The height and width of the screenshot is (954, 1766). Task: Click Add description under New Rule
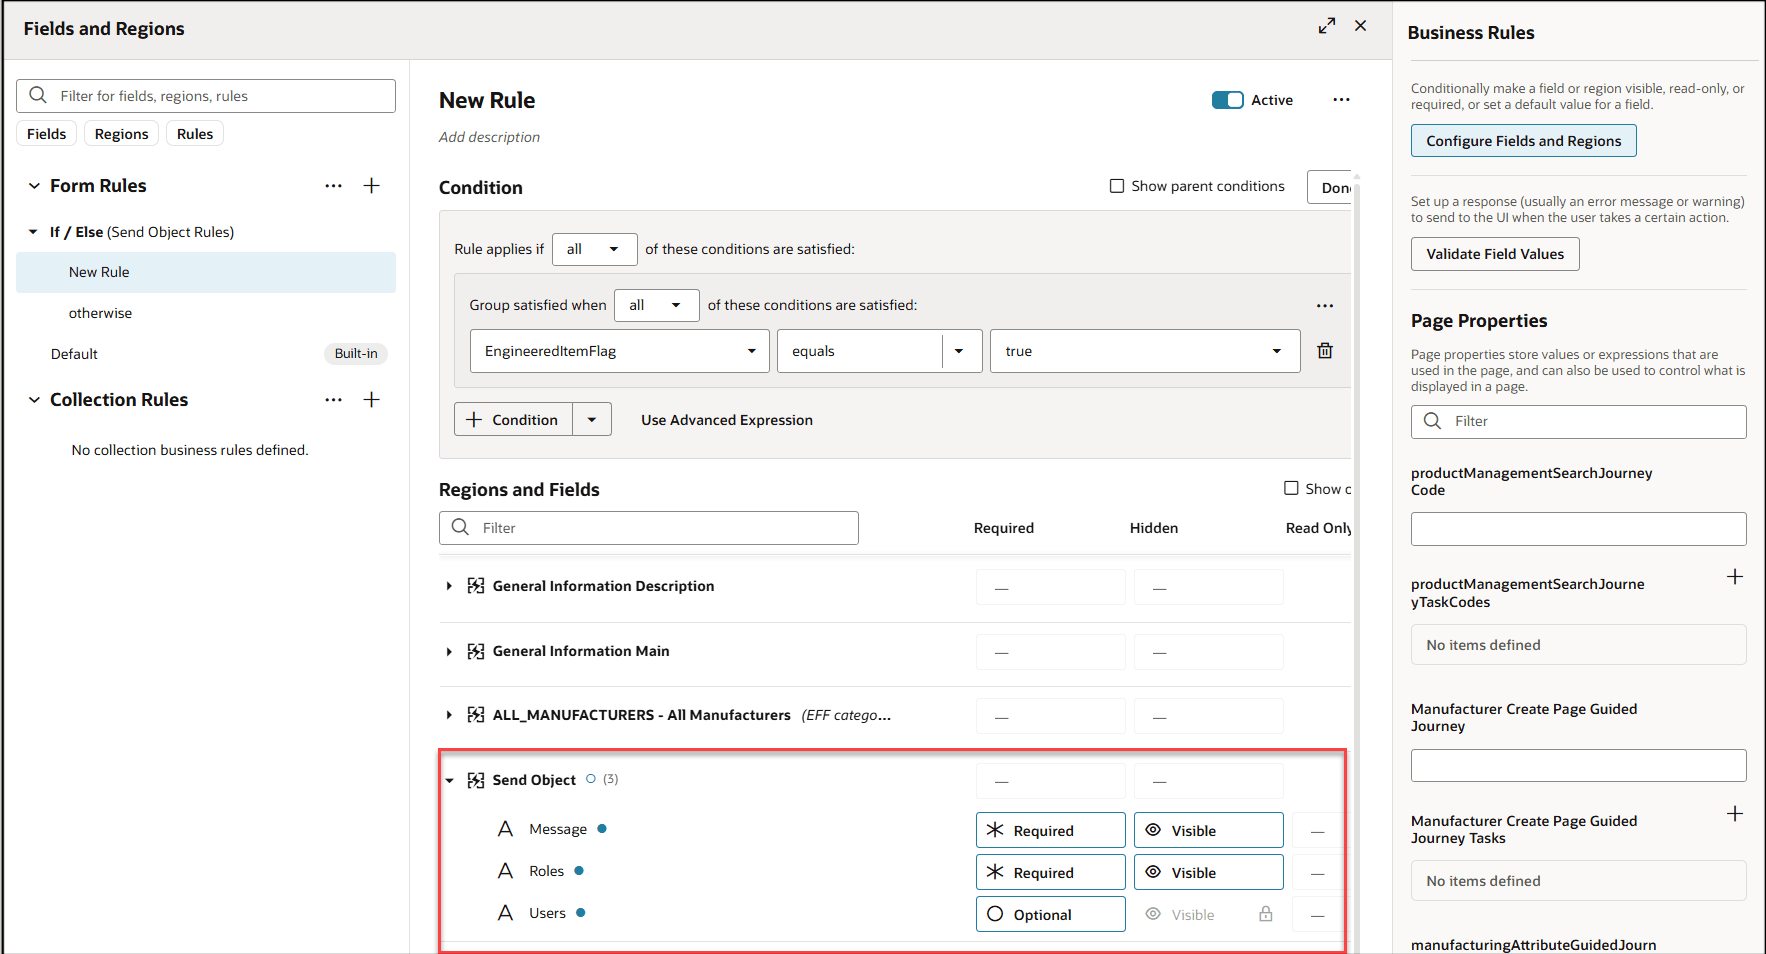point(489,137)
